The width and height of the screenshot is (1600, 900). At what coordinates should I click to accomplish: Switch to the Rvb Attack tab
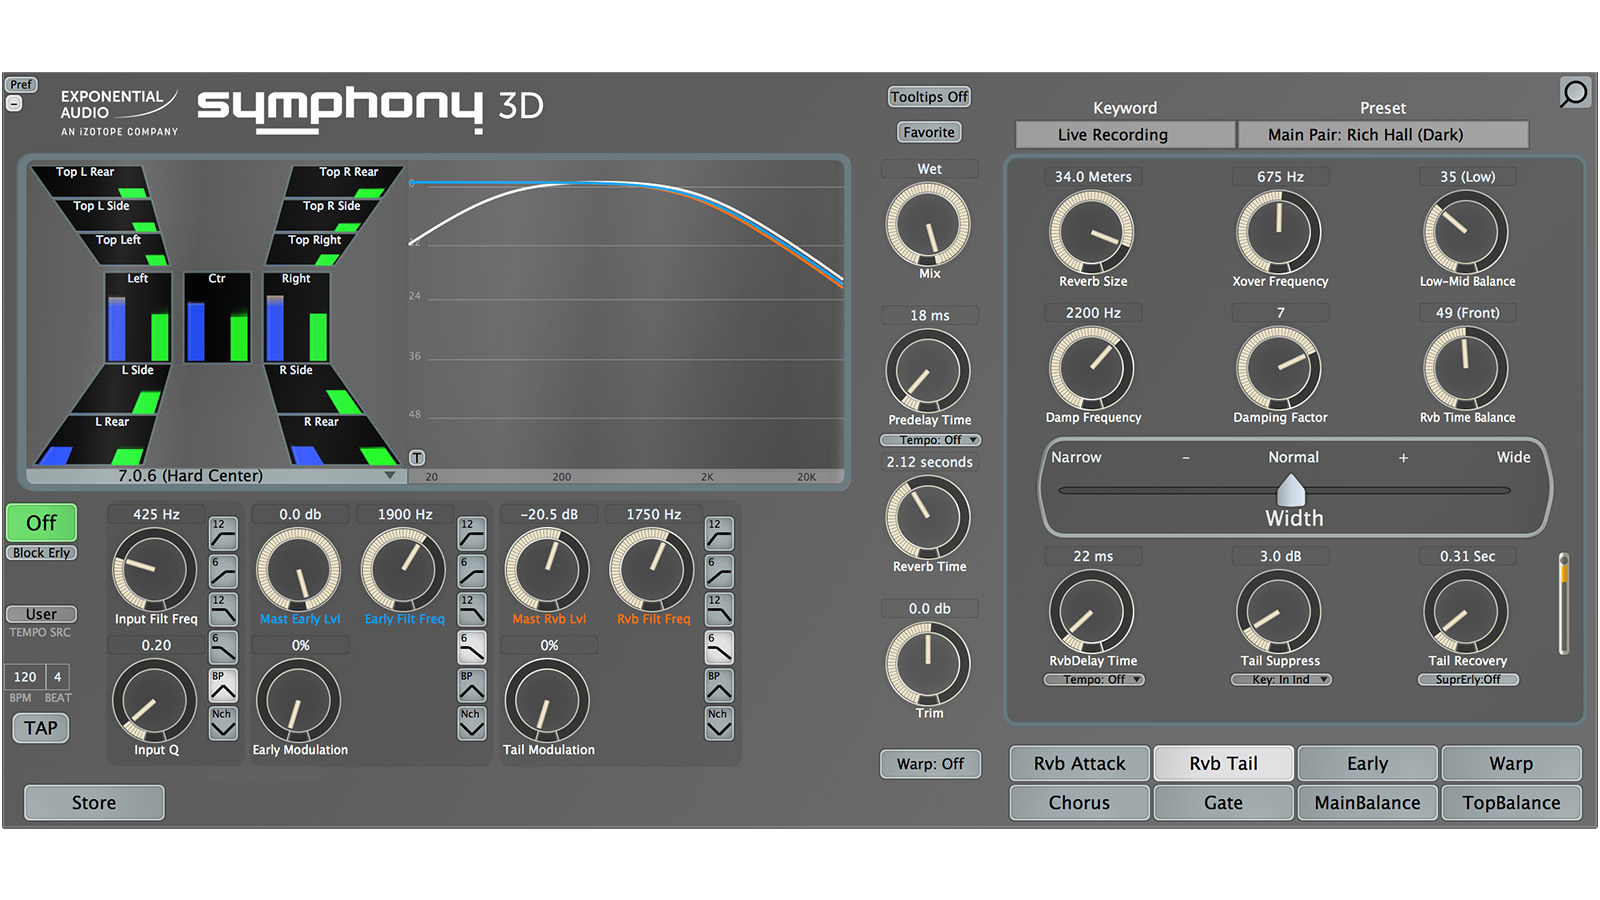(x=1079, y=764)
